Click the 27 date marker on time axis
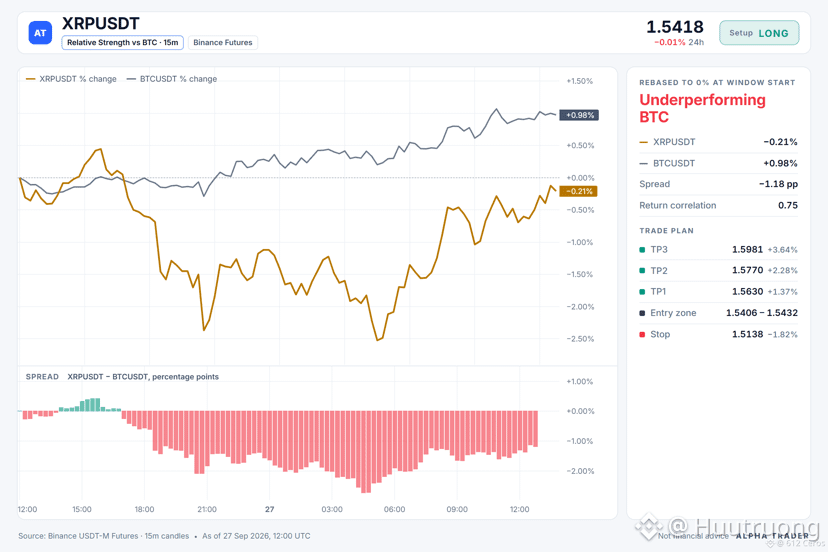828x552 pixels. [x=270, y=509]
